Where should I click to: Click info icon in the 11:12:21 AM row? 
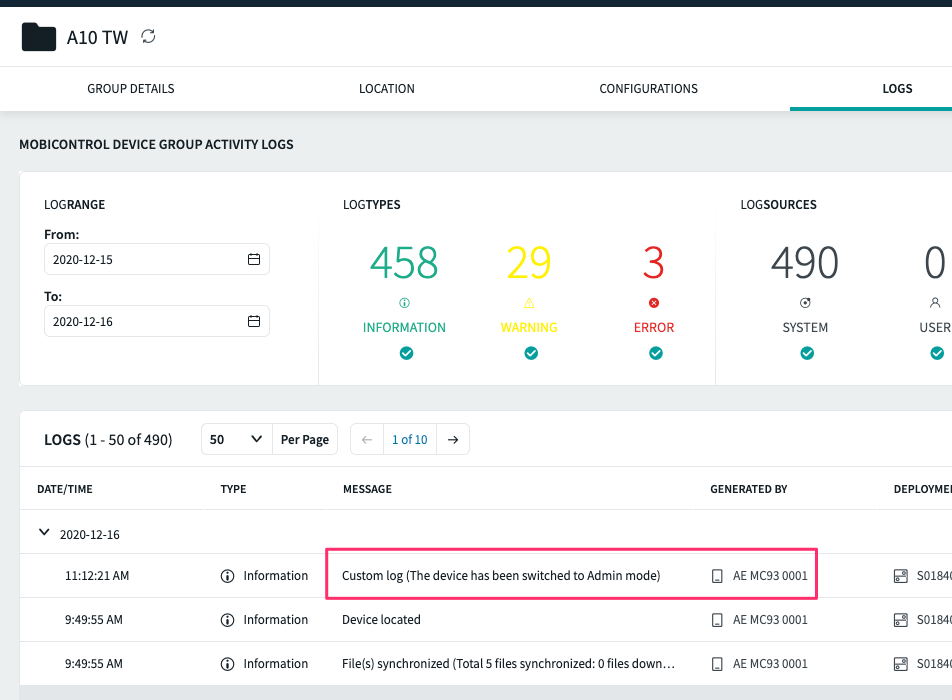[x=227, y=576]
